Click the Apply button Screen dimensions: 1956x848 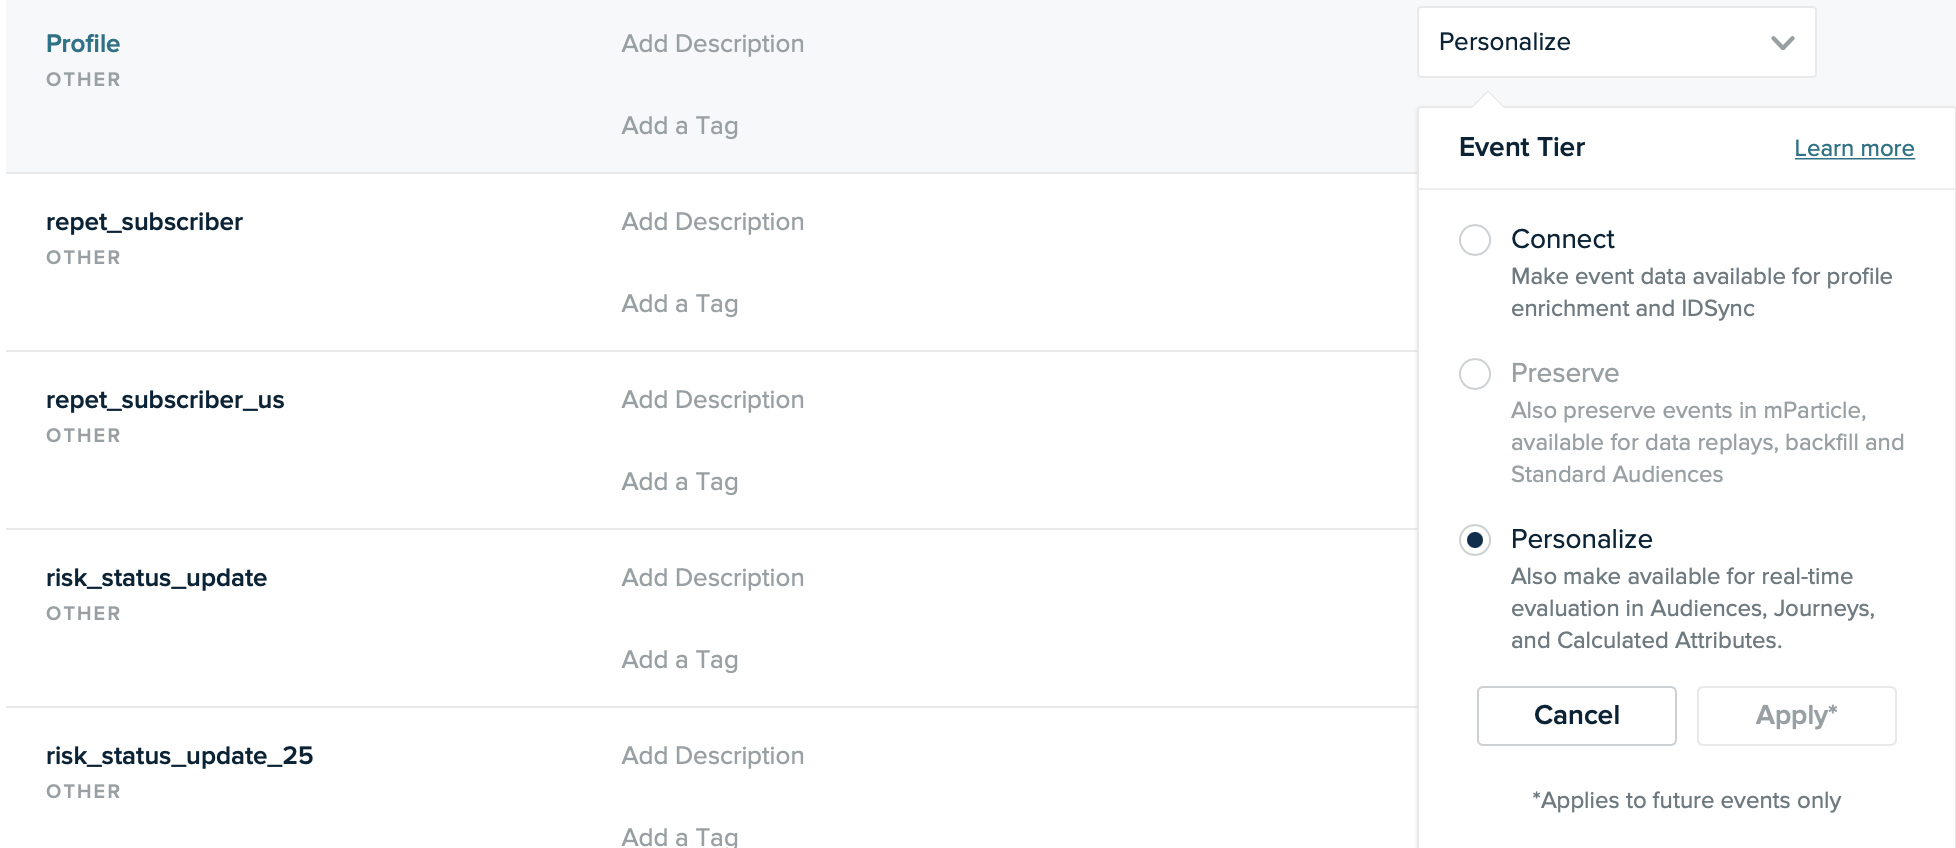point(1796,715)
